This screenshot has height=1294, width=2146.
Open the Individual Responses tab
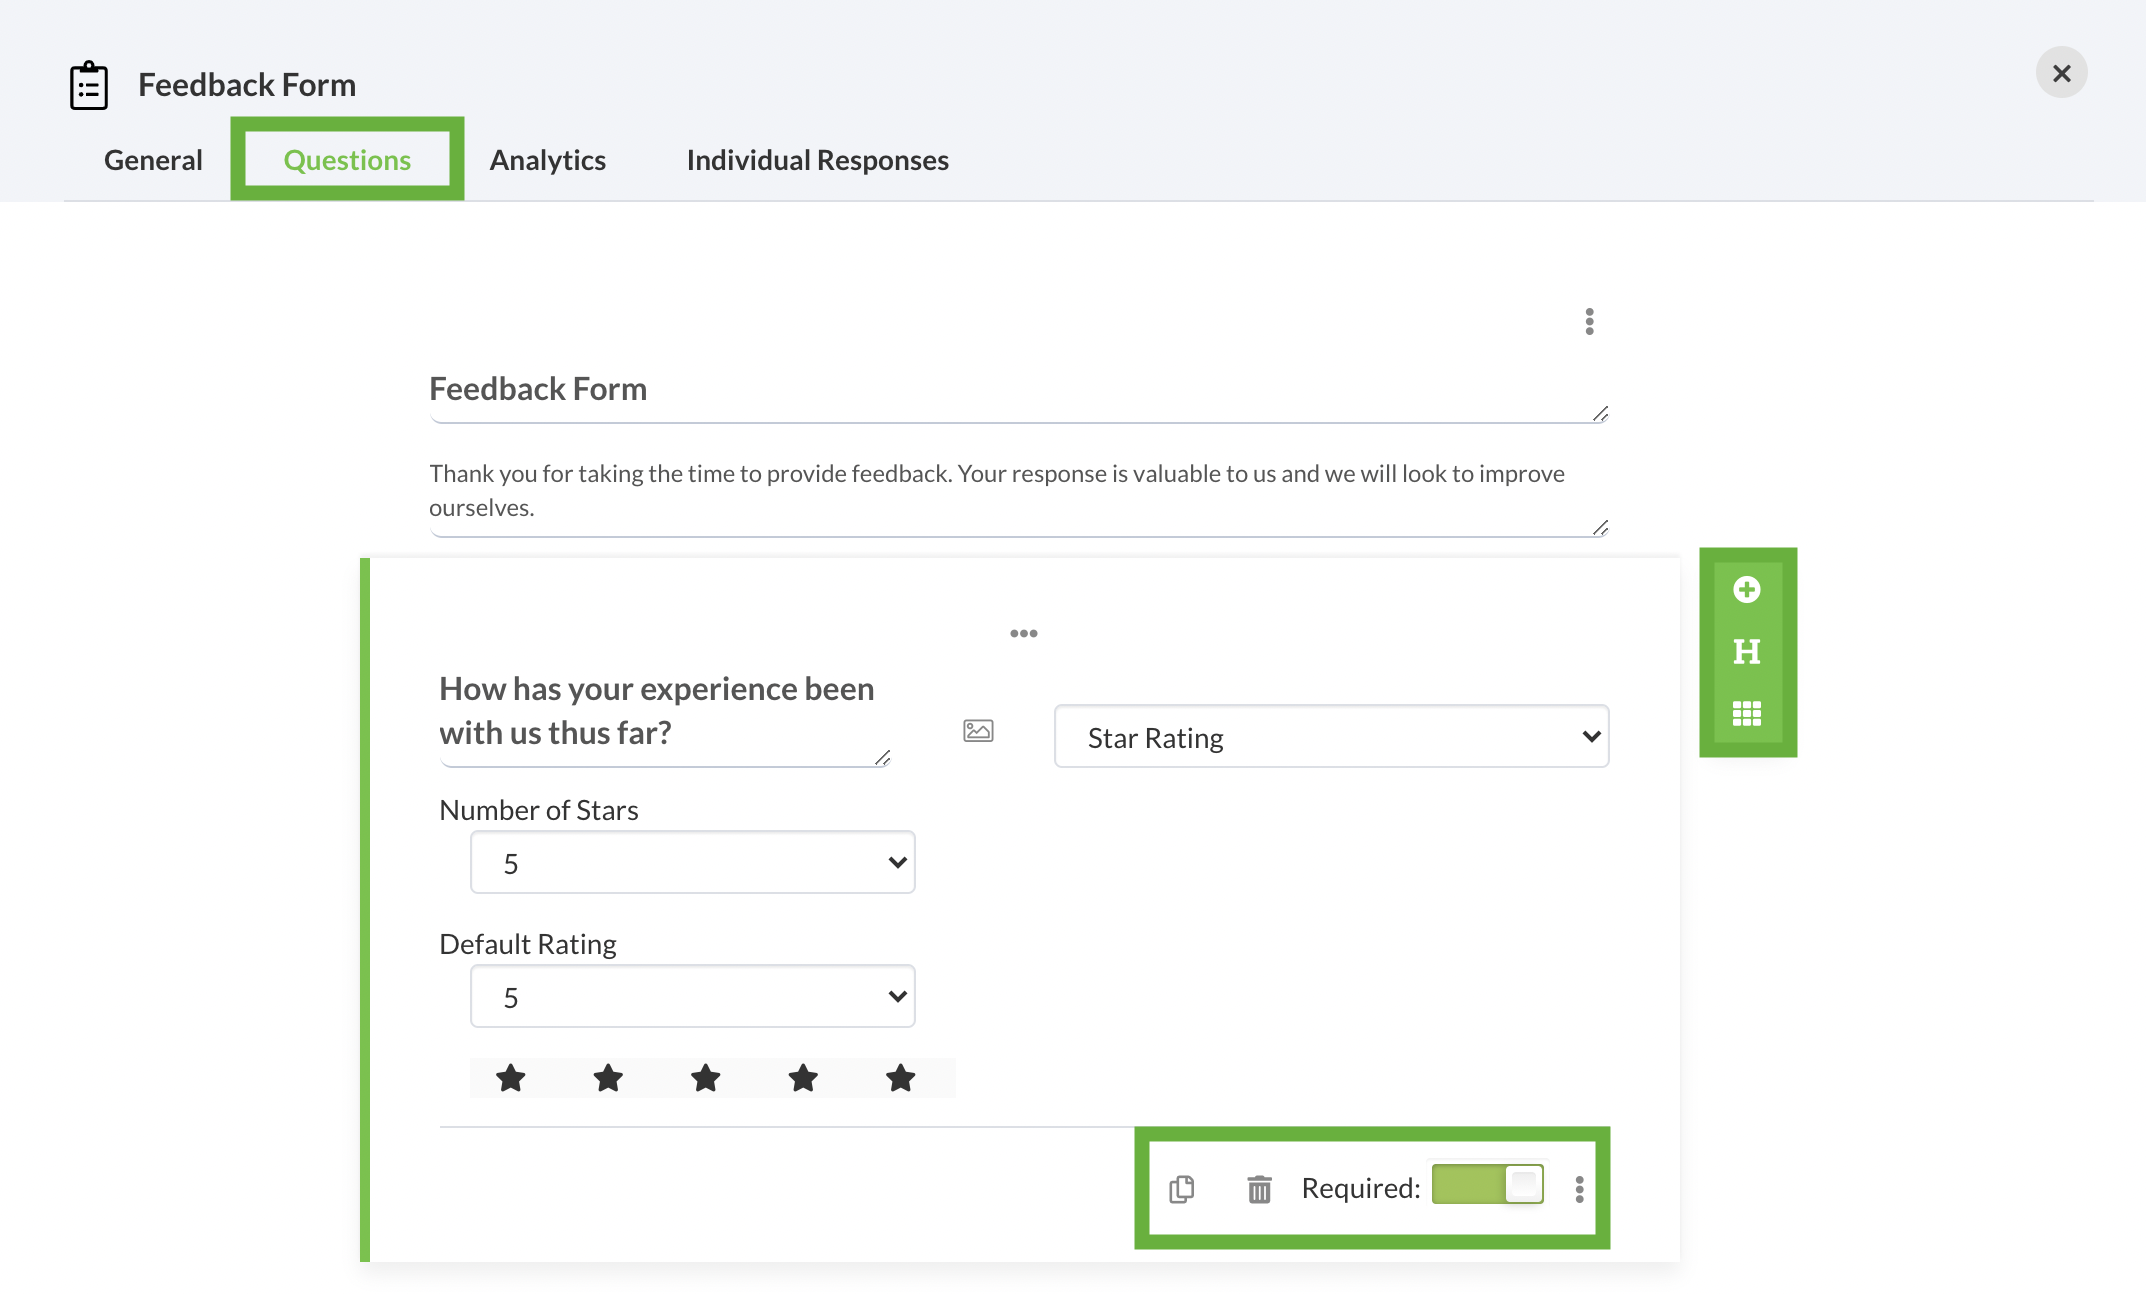pos(817,160)
